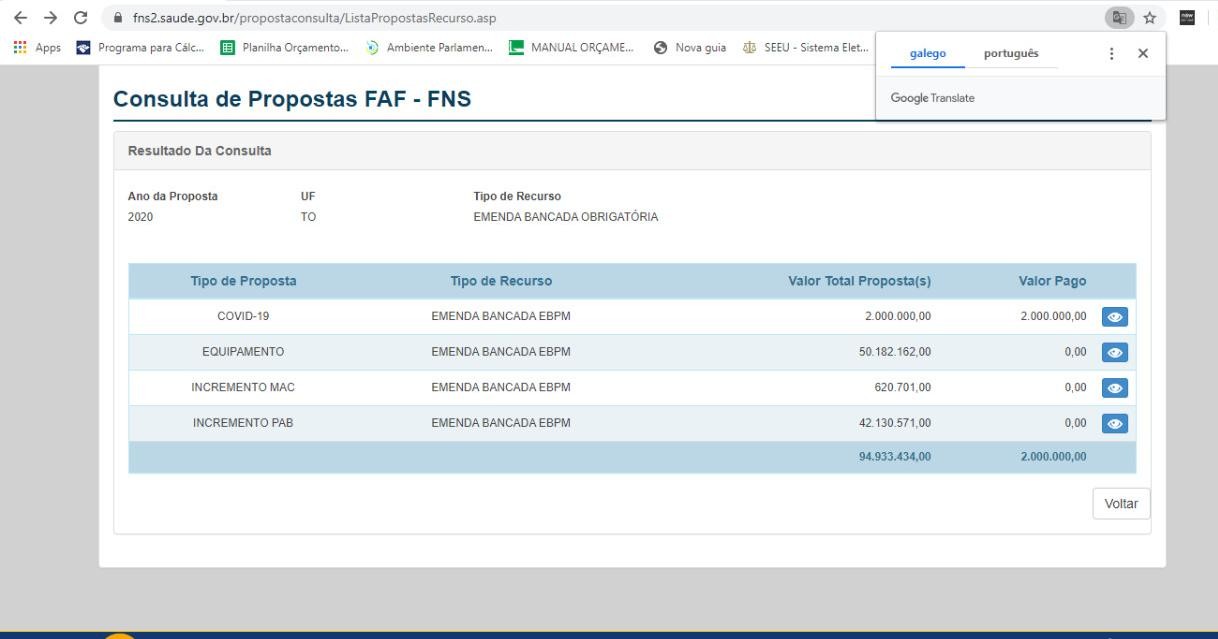
Task: Open Translate options three-dot menu
Action: 1112,53
